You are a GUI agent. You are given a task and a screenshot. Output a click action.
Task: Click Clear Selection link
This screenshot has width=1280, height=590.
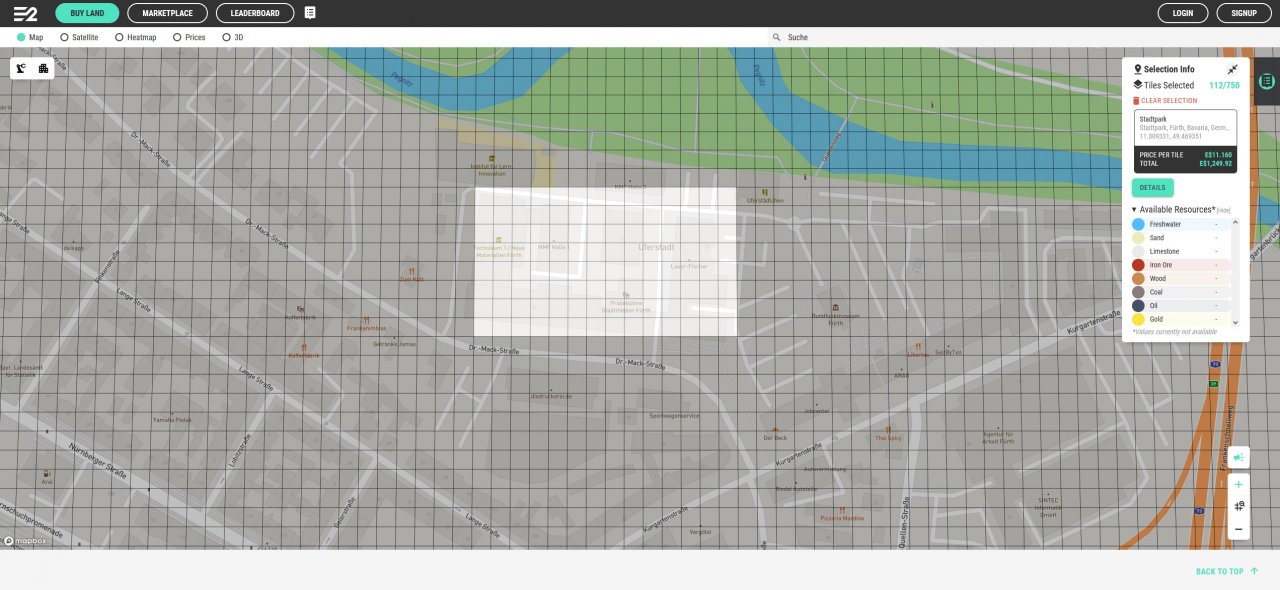pyautogui.click(x=1165, y=101)
